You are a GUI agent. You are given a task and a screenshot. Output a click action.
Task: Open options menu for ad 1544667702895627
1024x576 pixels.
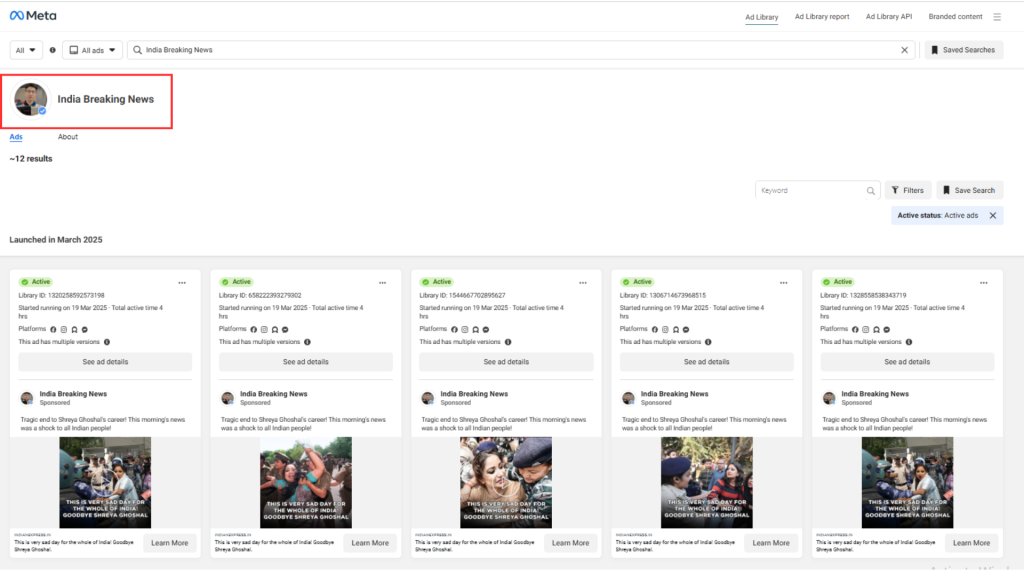[583, 283]
